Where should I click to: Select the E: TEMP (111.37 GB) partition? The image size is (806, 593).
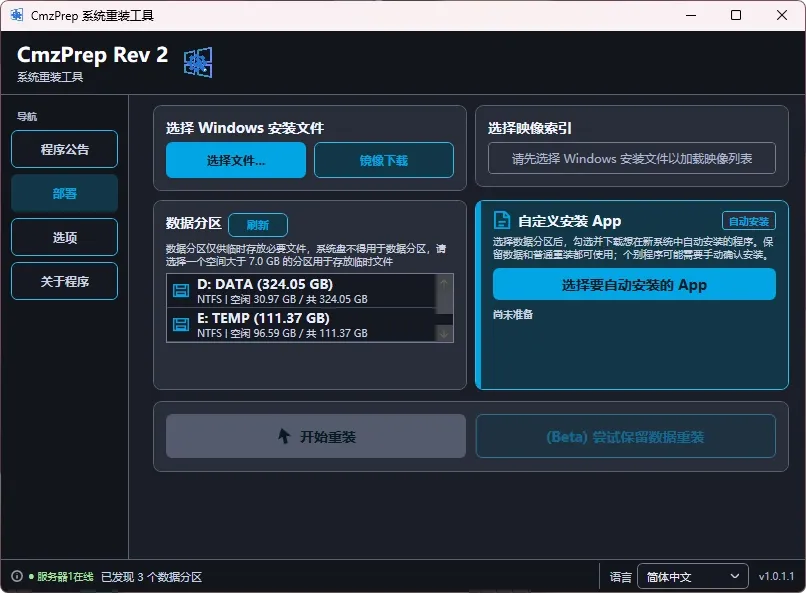pyautogui.click(x=301, y=325)
